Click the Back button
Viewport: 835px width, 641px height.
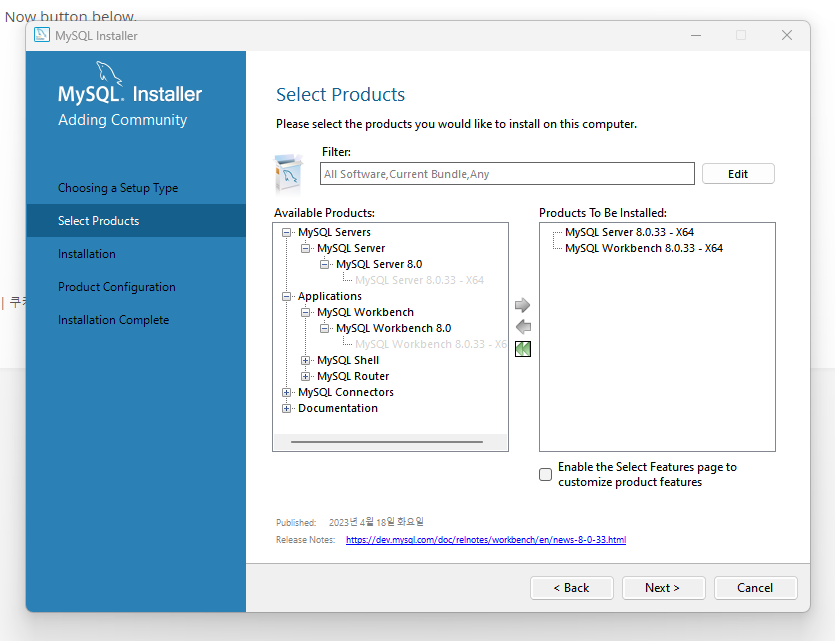[x=571, y=588]
